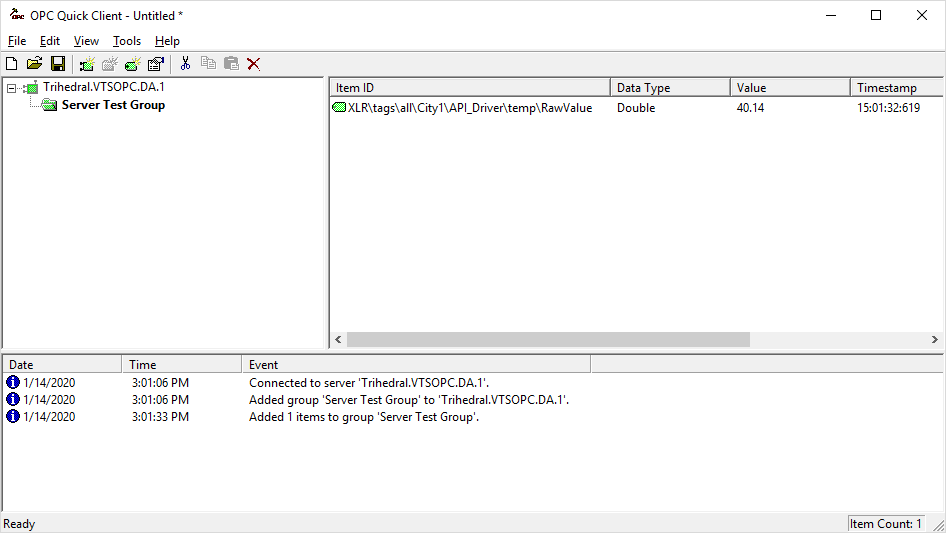Click the New Item toolbar icon
This screenshot has height=533, width=946.
coord(133,63)
